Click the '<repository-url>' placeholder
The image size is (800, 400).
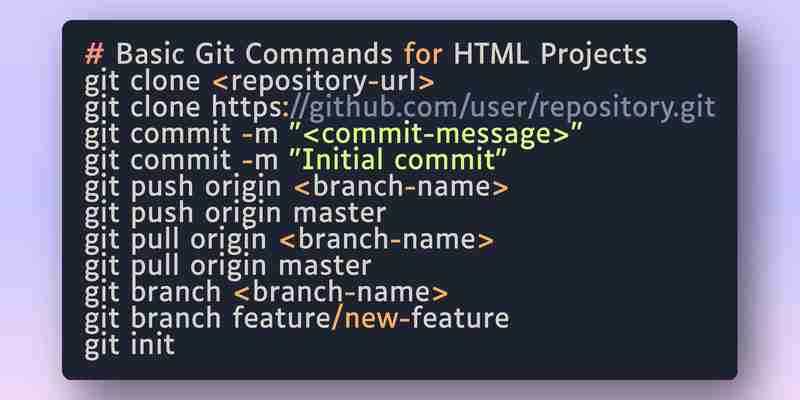pyautogui.click(x=323, y=82)
